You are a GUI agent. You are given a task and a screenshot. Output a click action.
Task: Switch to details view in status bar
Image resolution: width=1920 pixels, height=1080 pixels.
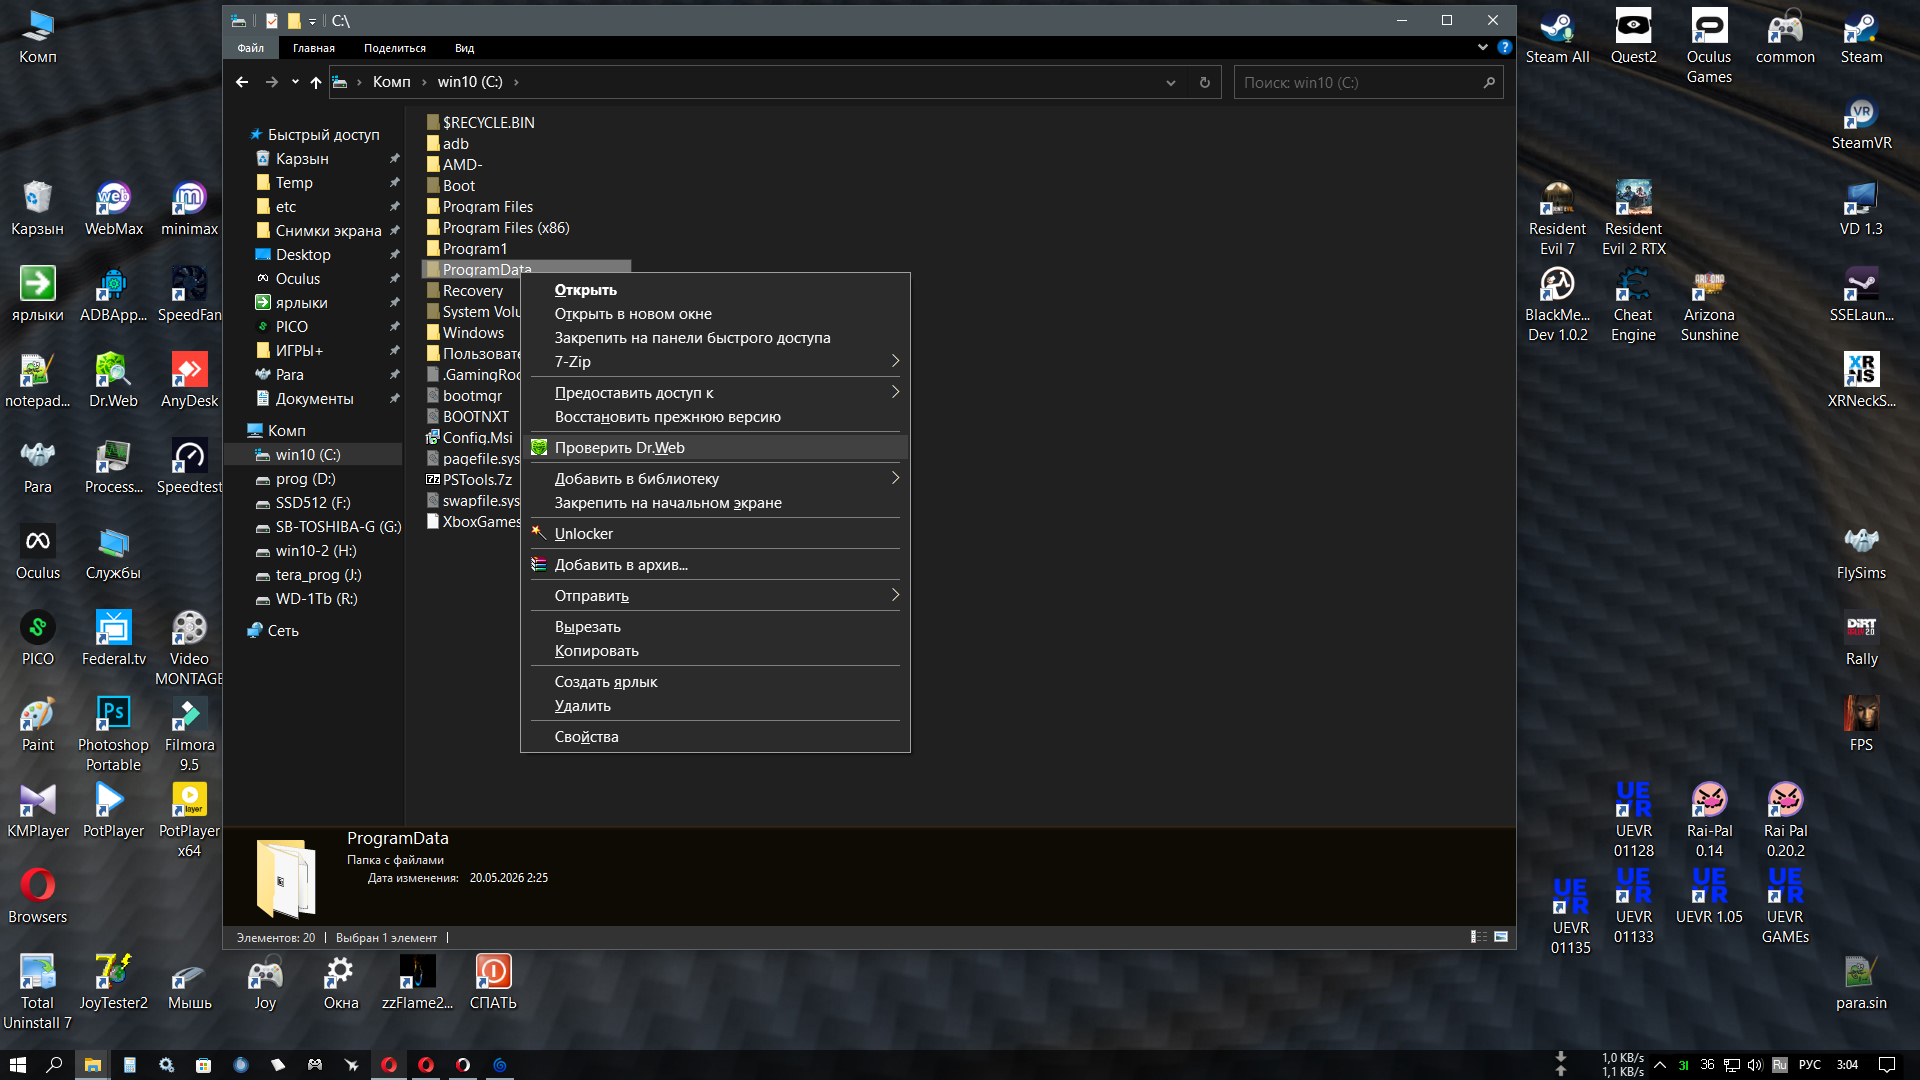pos(1478,937)
